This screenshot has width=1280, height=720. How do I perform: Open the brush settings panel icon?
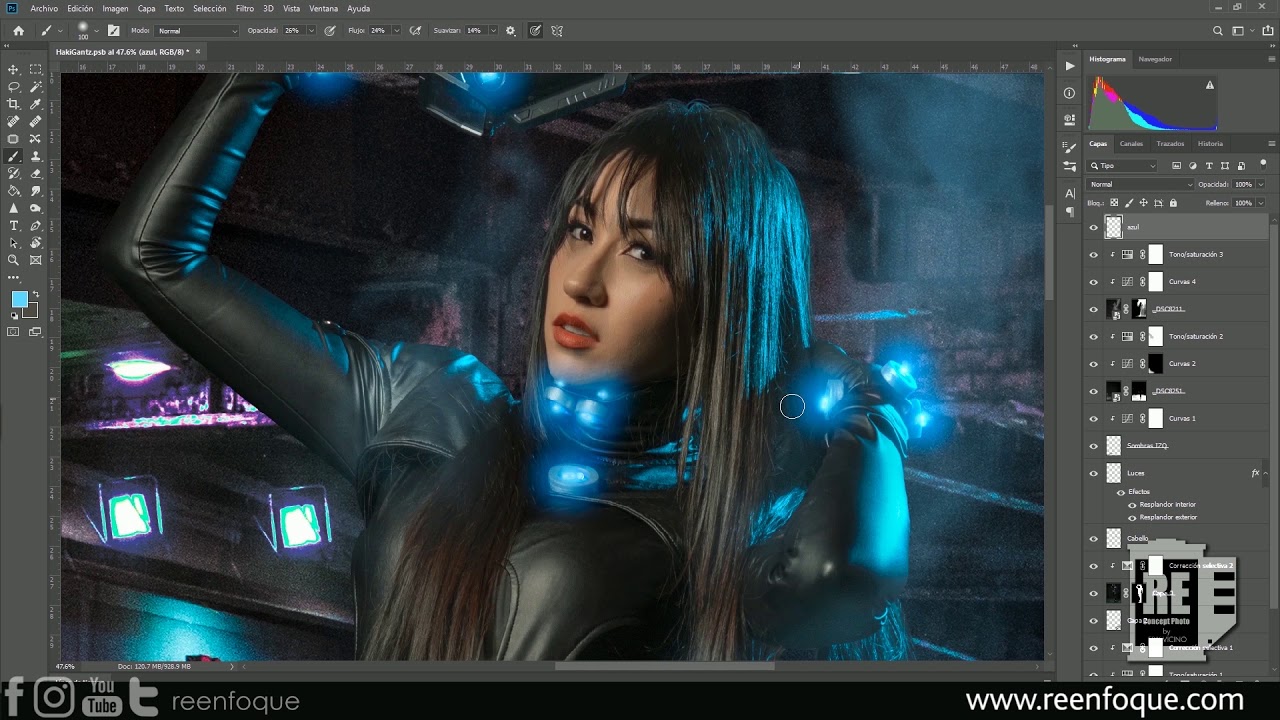coord(113,31)
